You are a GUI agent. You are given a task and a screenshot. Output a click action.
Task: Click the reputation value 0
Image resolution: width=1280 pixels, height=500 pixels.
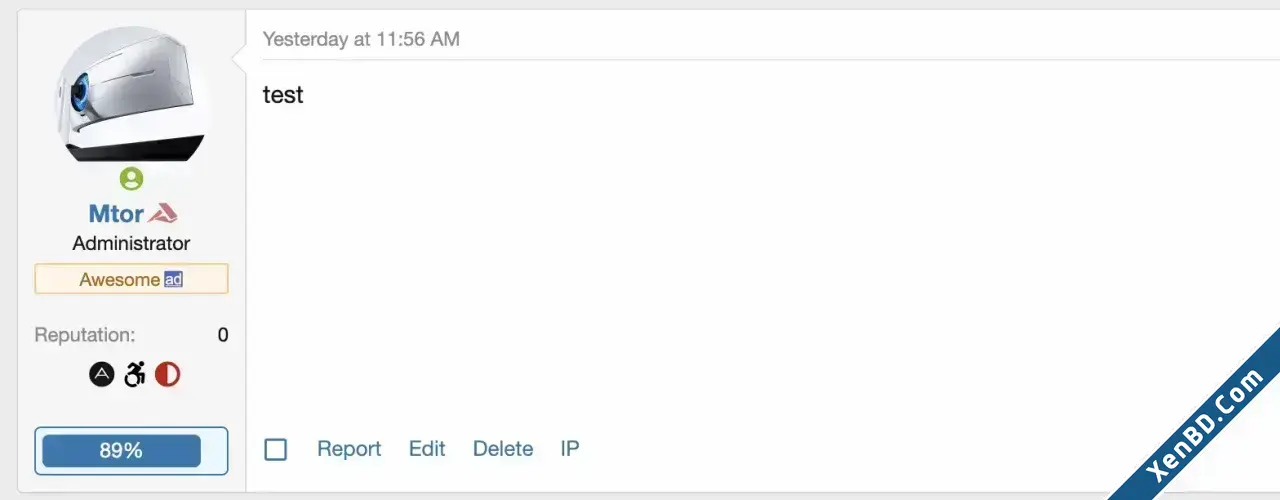click(223, 335)
